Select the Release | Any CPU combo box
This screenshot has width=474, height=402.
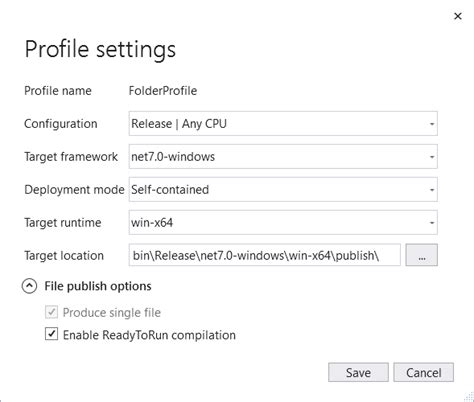click(x=283, y=124)
